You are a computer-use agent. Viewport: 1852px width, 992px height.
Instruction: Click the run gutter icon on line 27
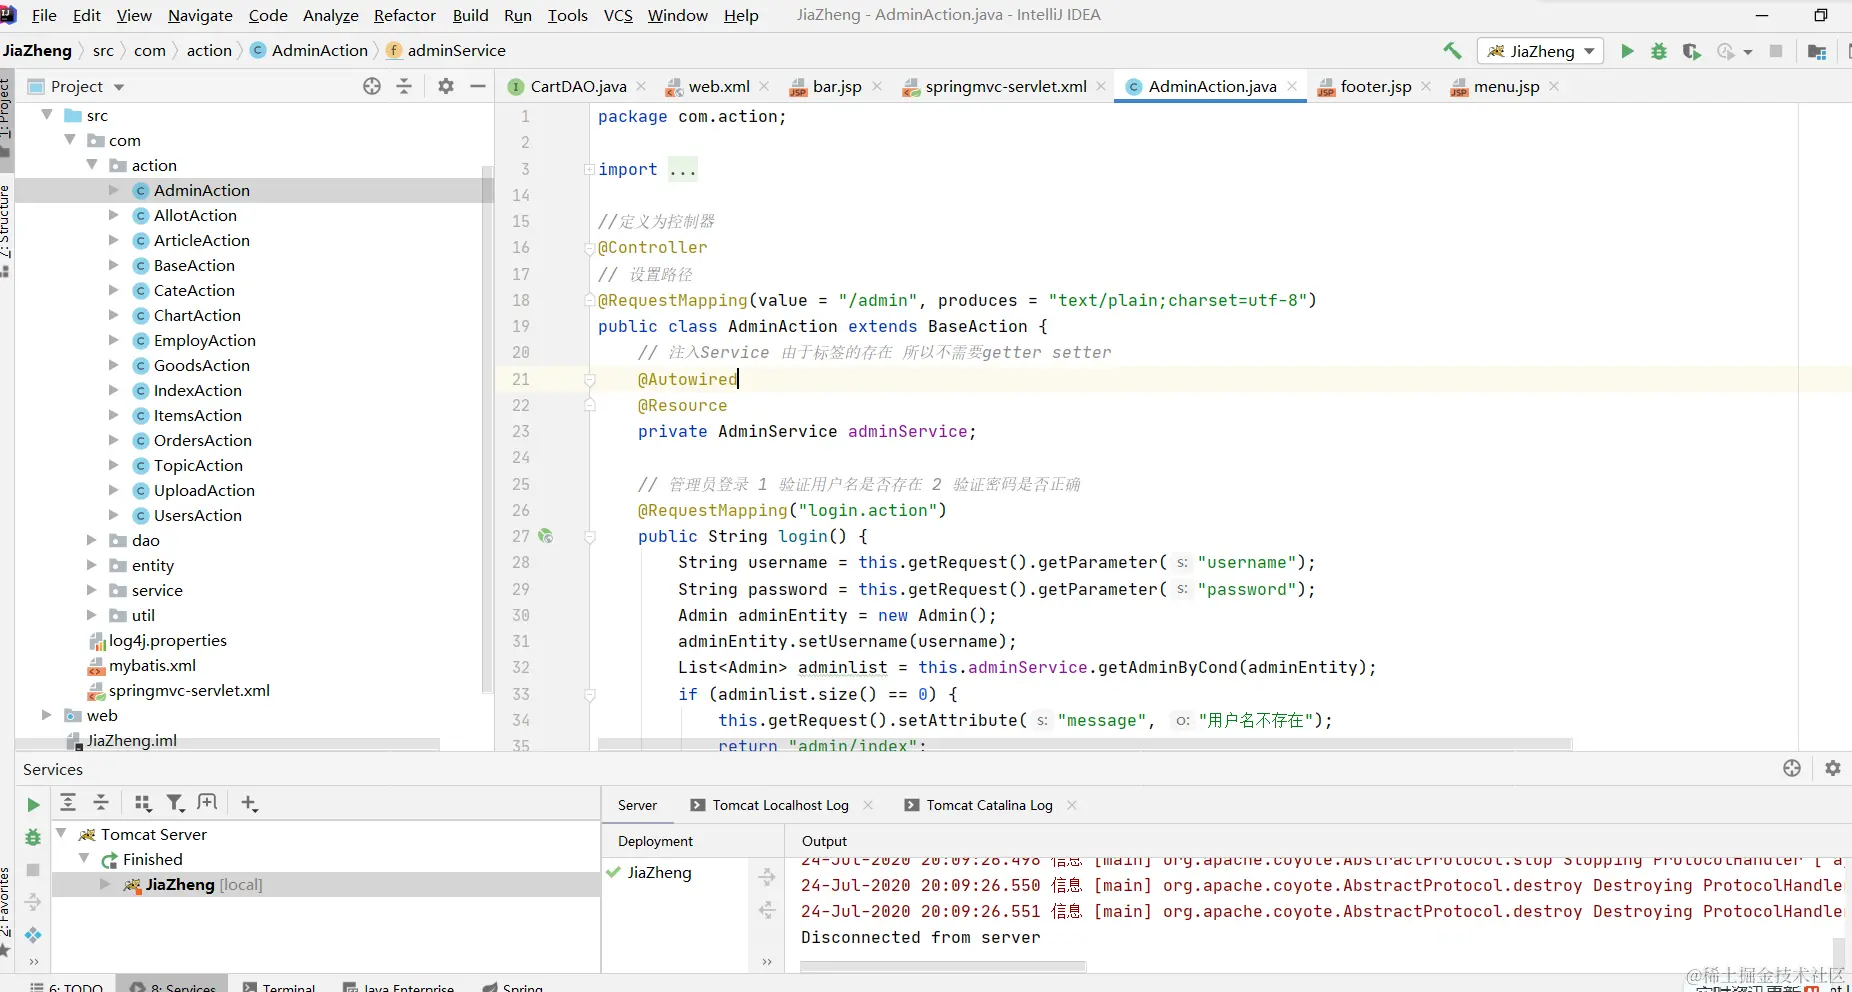(546, 536)
